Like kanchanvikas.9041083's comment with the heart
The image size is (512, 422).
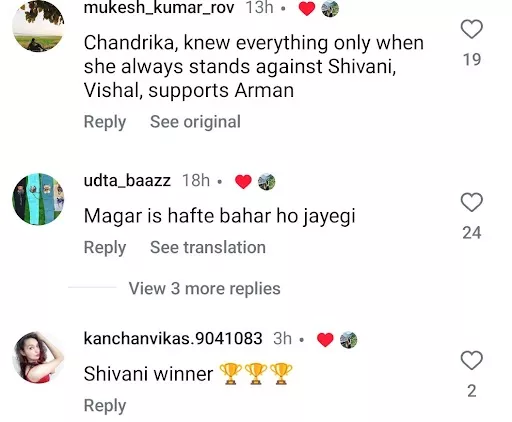(472, 360)
